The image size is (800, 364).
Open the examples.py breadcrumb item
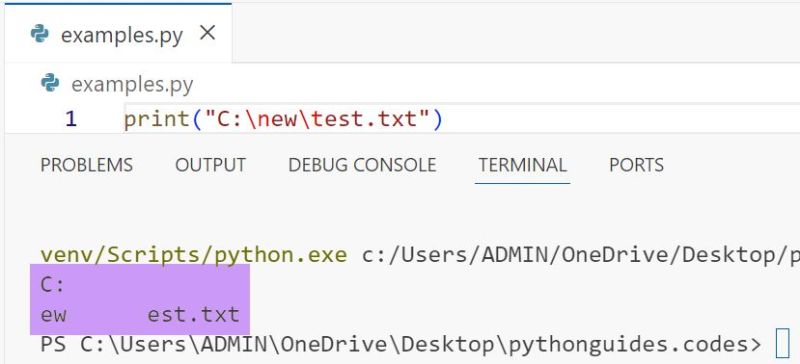(x=132, y=85)
